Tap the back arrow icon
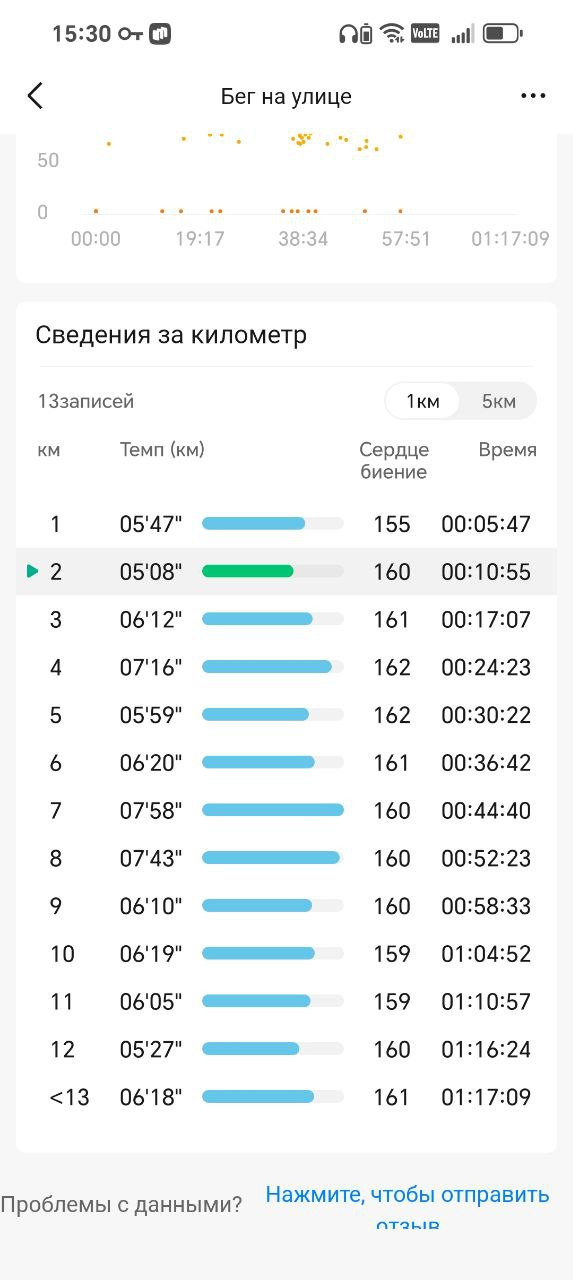 coord(35,96)
